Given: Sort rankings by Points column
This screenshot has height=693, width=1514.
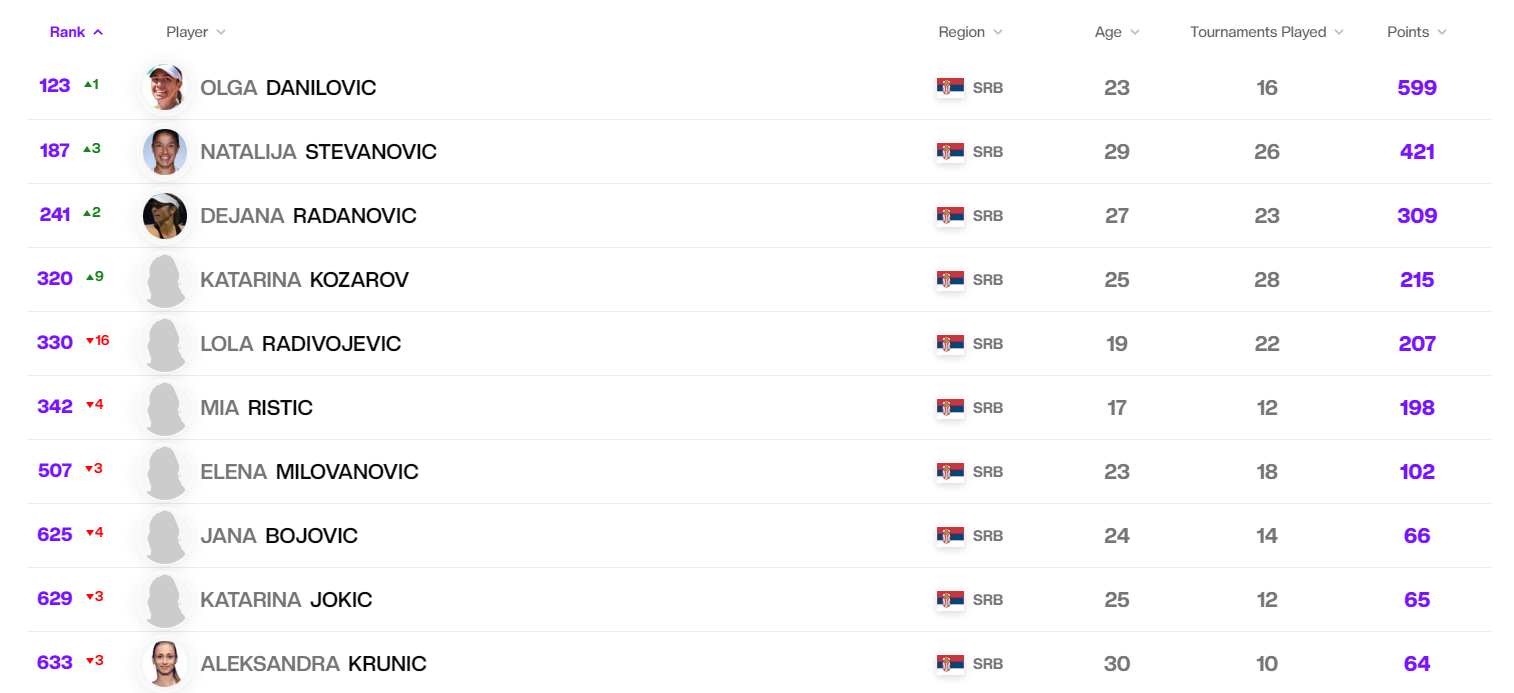Looking at the screenshot, I should (x=1416, y=32).
